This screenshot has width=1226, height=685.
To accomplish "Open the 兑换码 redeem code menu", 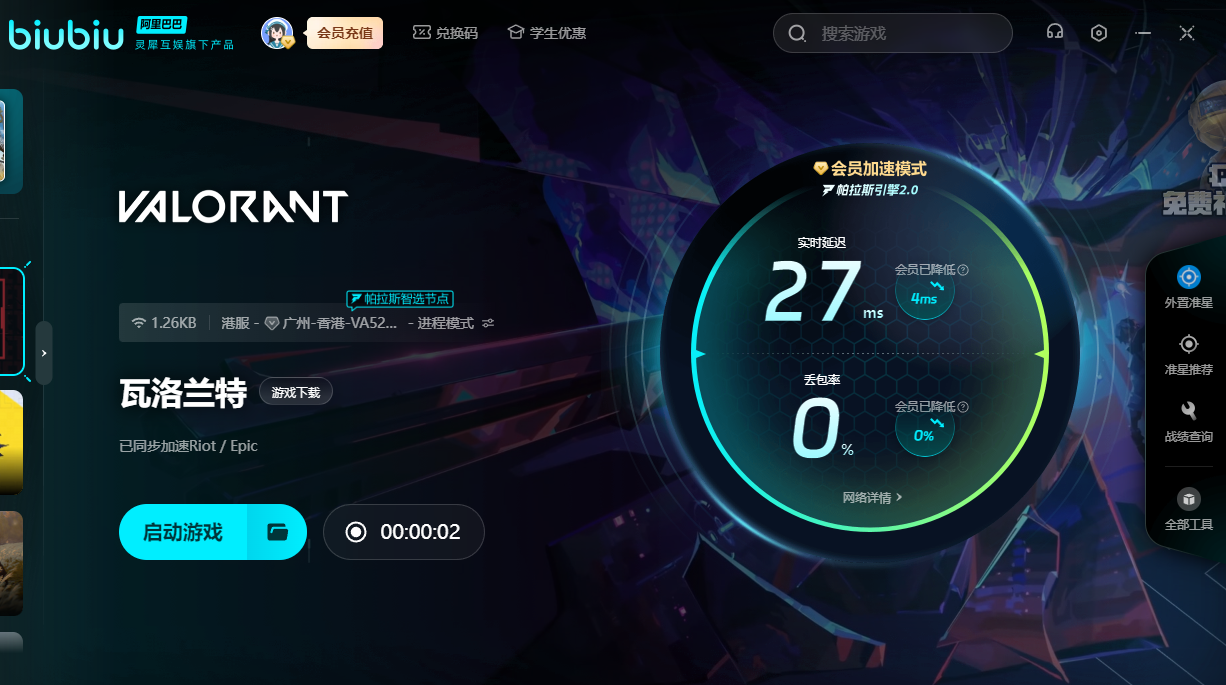I will click(x=445, y=33).
